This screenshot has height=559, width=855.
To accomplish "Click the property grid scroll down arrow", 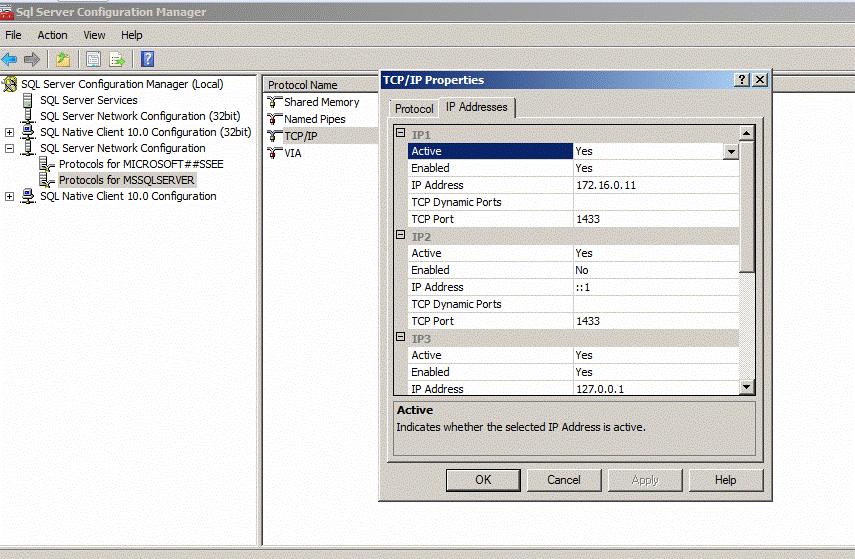I will [x=746, y=387].
